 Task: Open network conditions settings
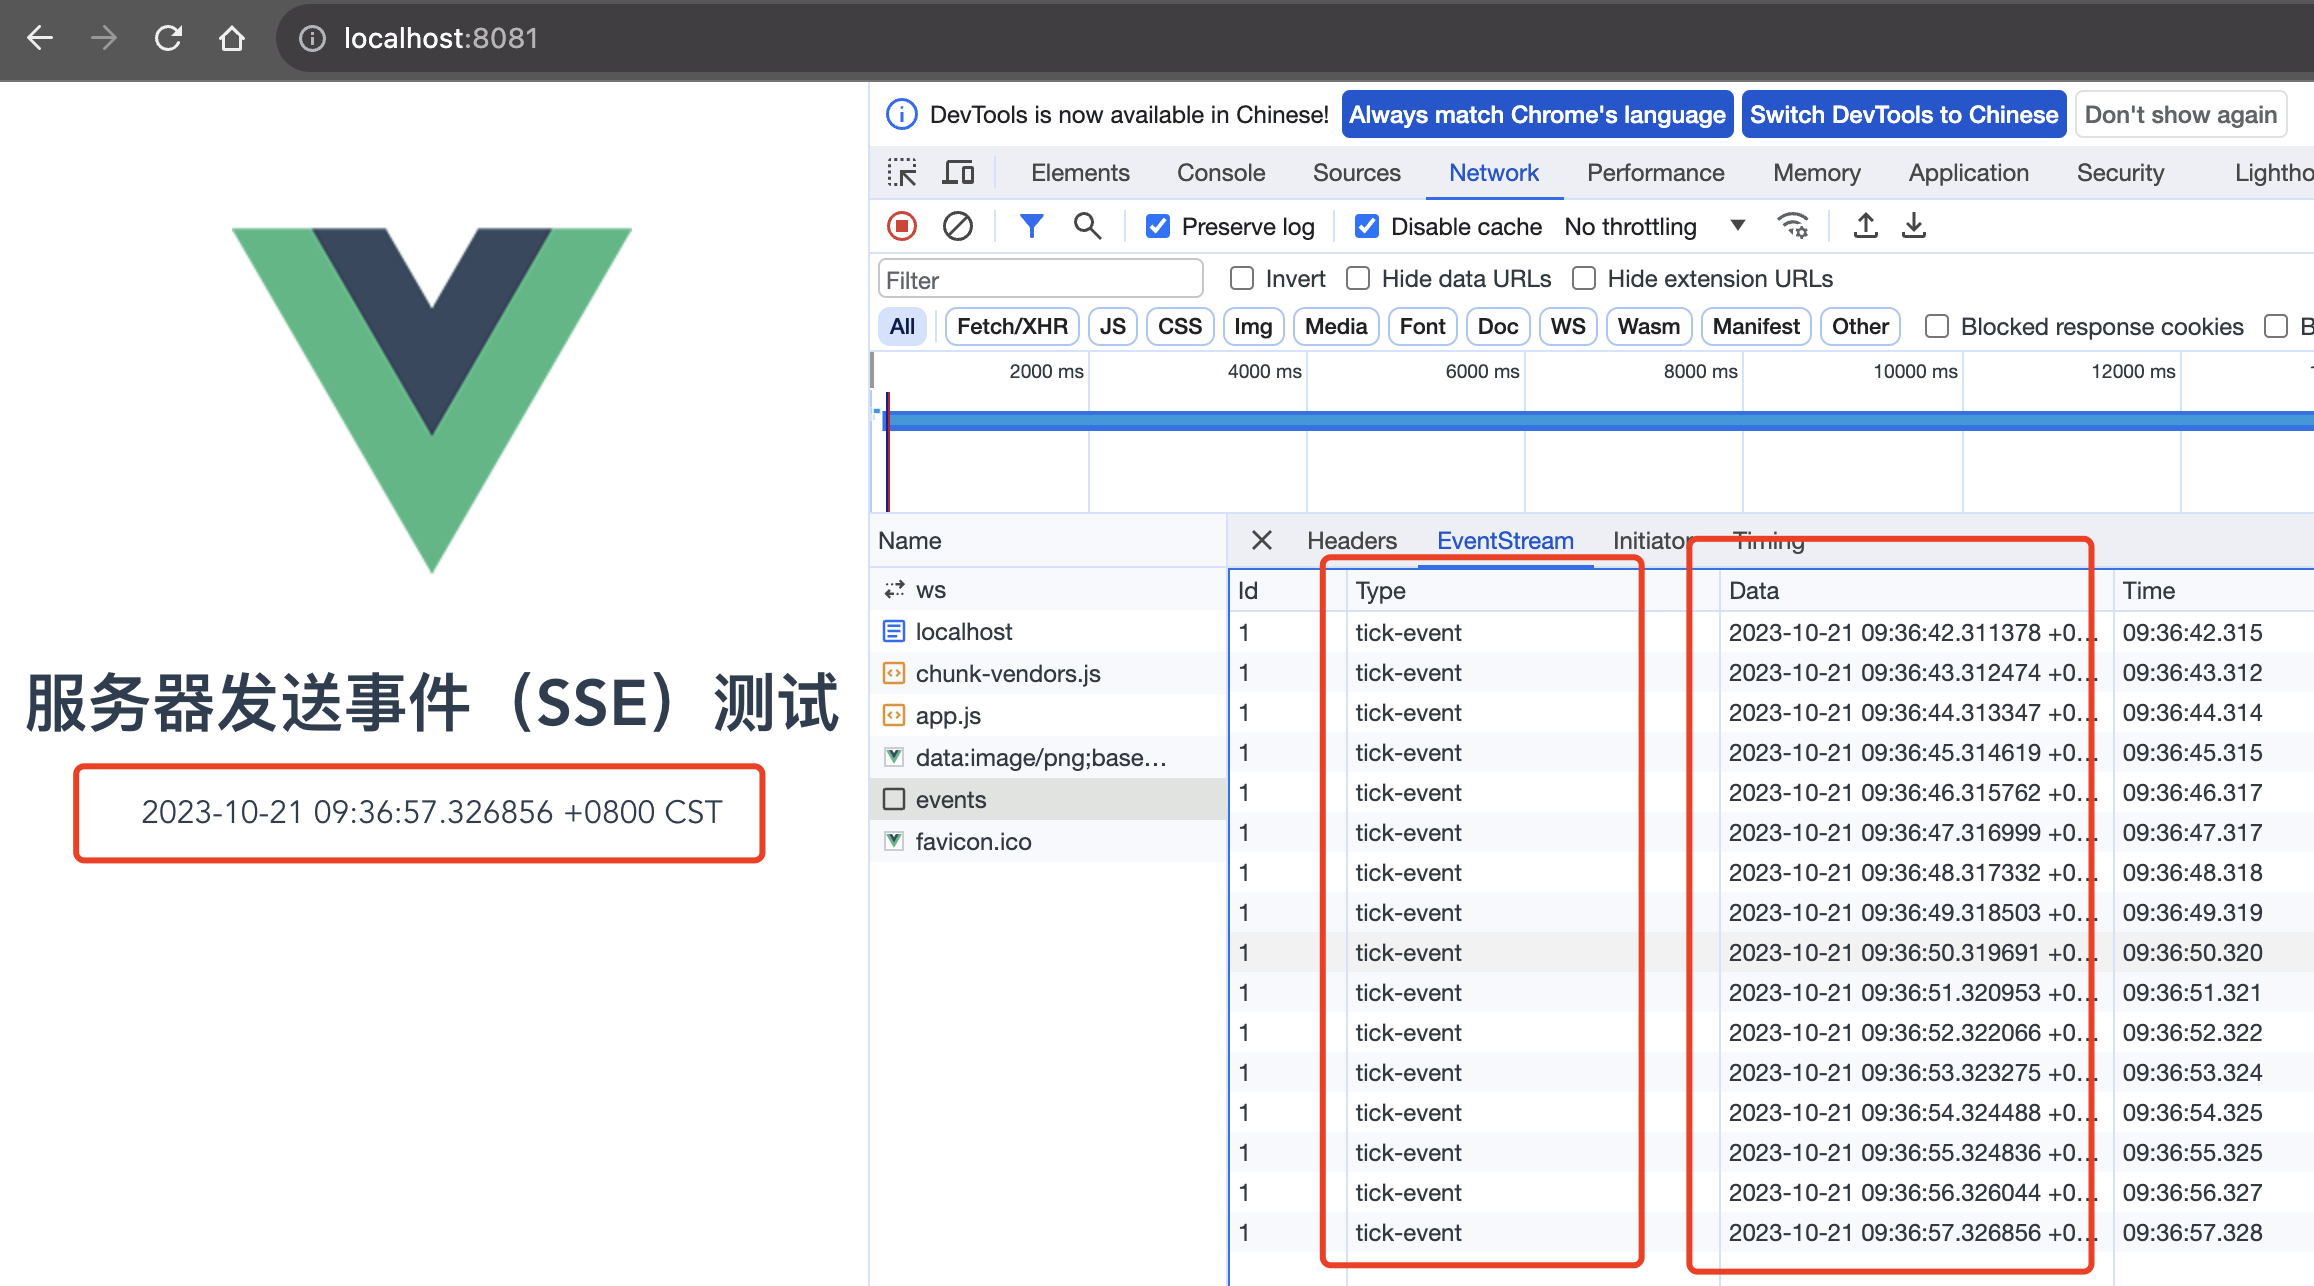coord(1794,226)
